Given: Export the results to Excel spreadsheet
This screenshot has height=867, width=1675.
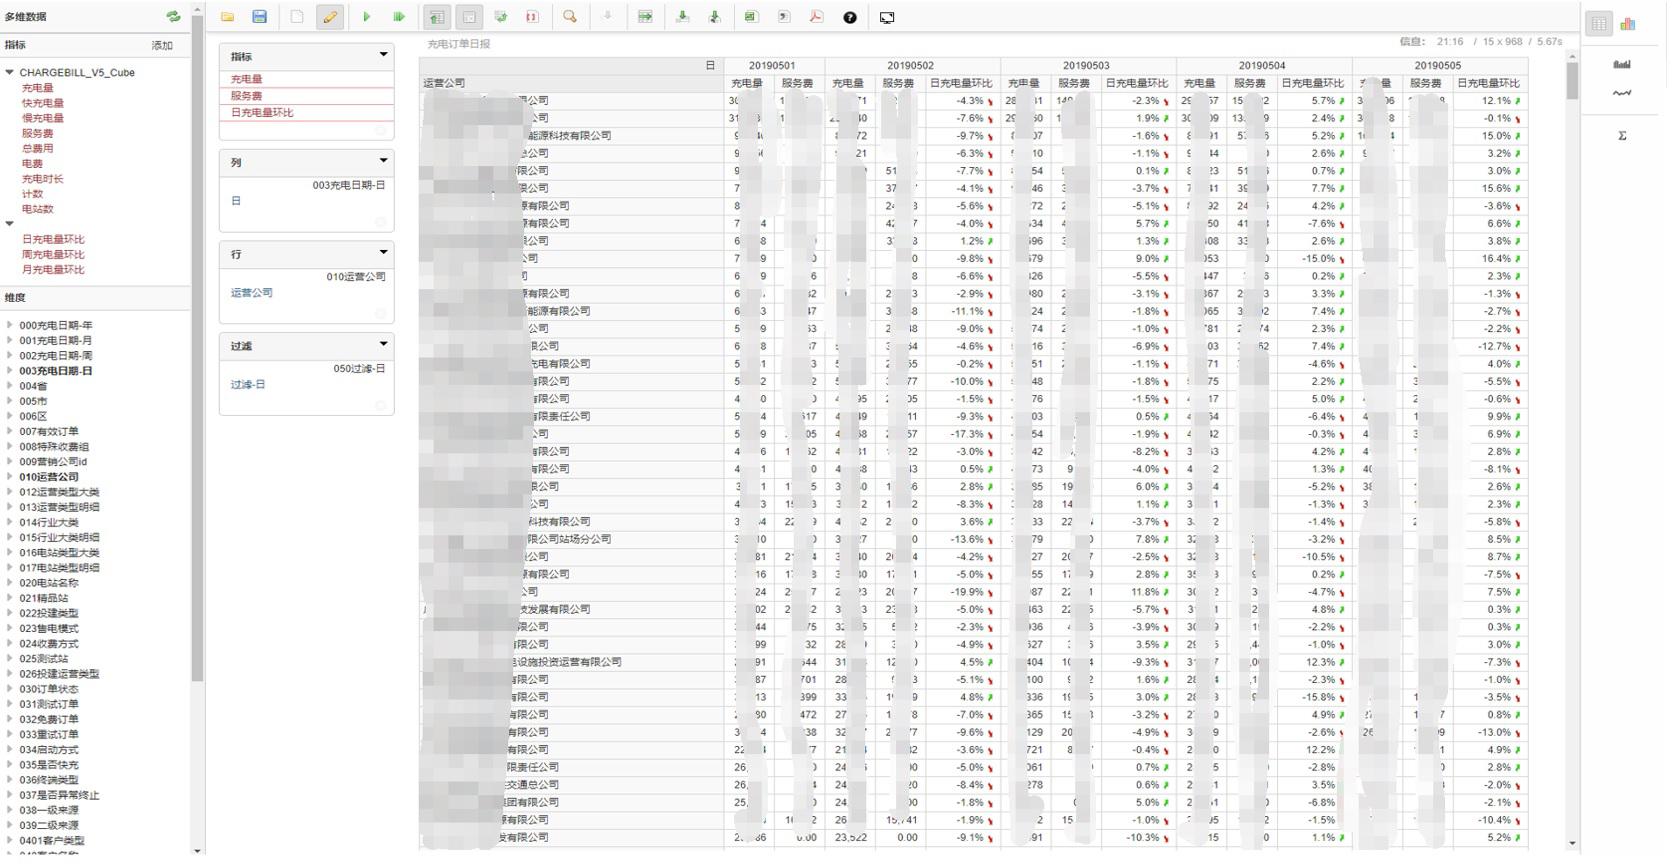Looking at the screenshot, I should tap(750, 17).
